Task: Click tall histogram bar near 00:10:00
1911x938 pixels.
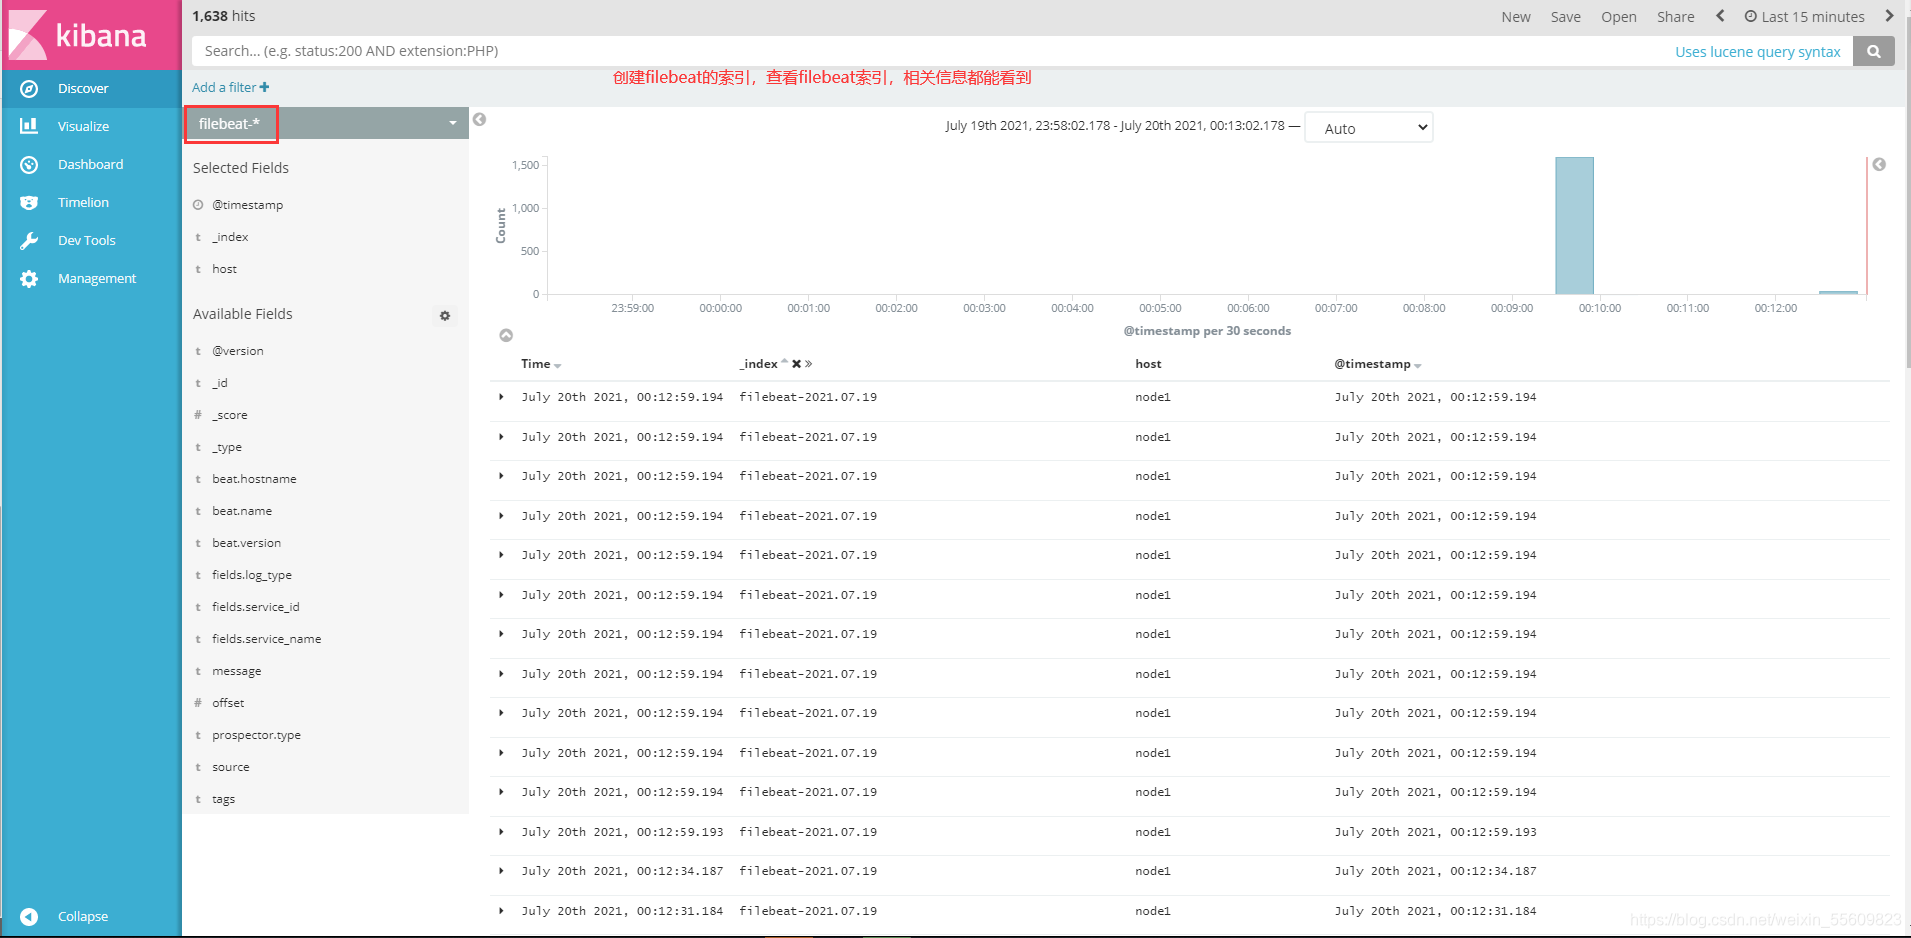Action: point(1574,225)
